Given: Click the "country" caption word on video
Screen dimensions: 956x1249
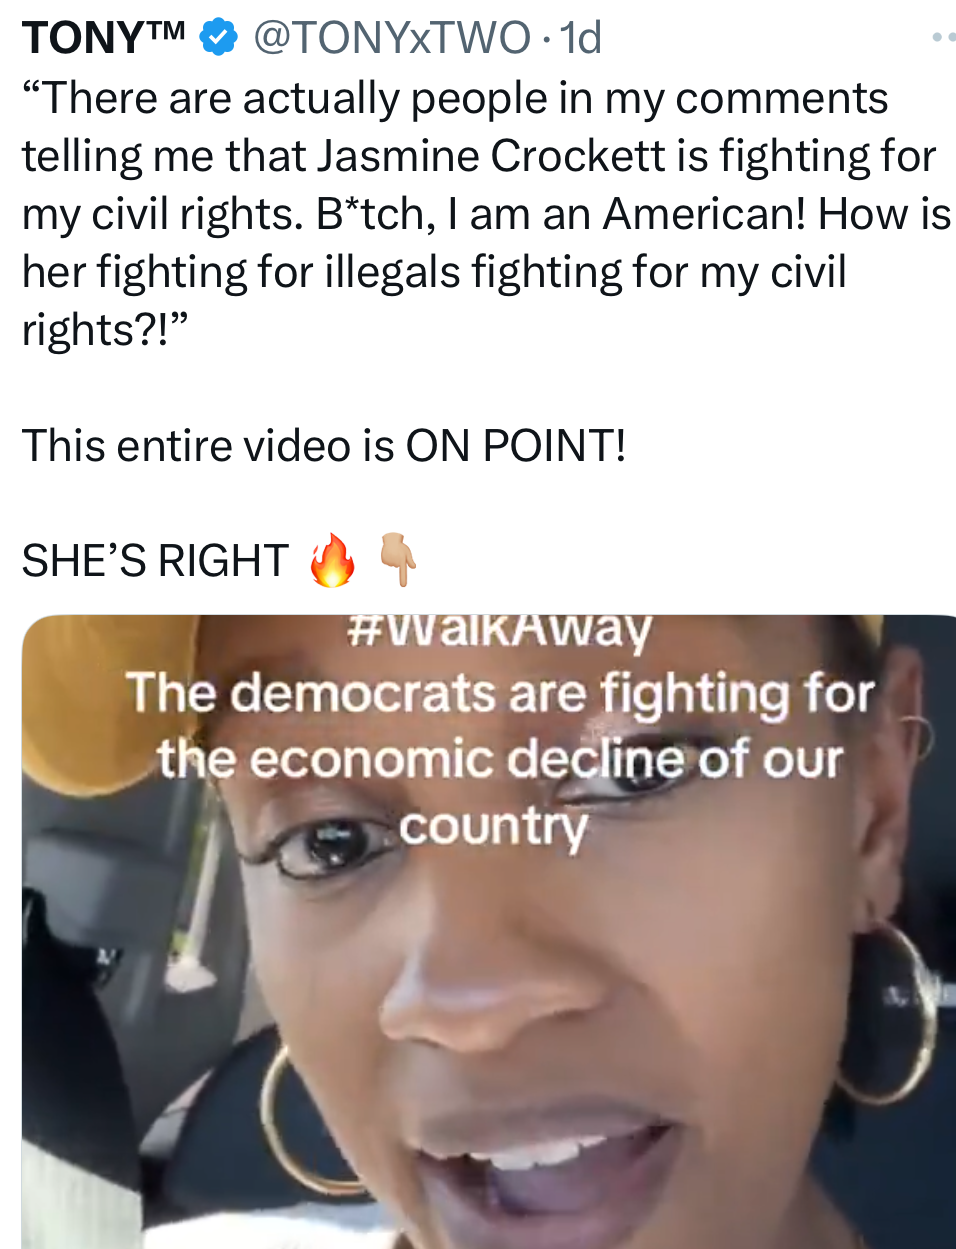Looking at the screenshot, I should pyautogui.click(x=493, y=827).
